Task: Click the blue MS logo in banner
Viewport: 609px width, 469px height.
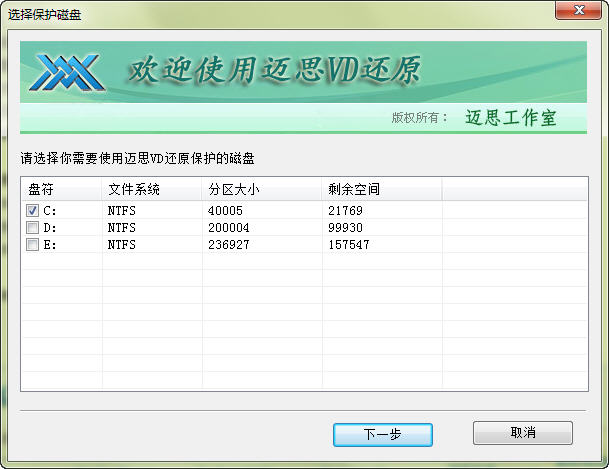Action: pyautogui.click(x=68, y=72)
